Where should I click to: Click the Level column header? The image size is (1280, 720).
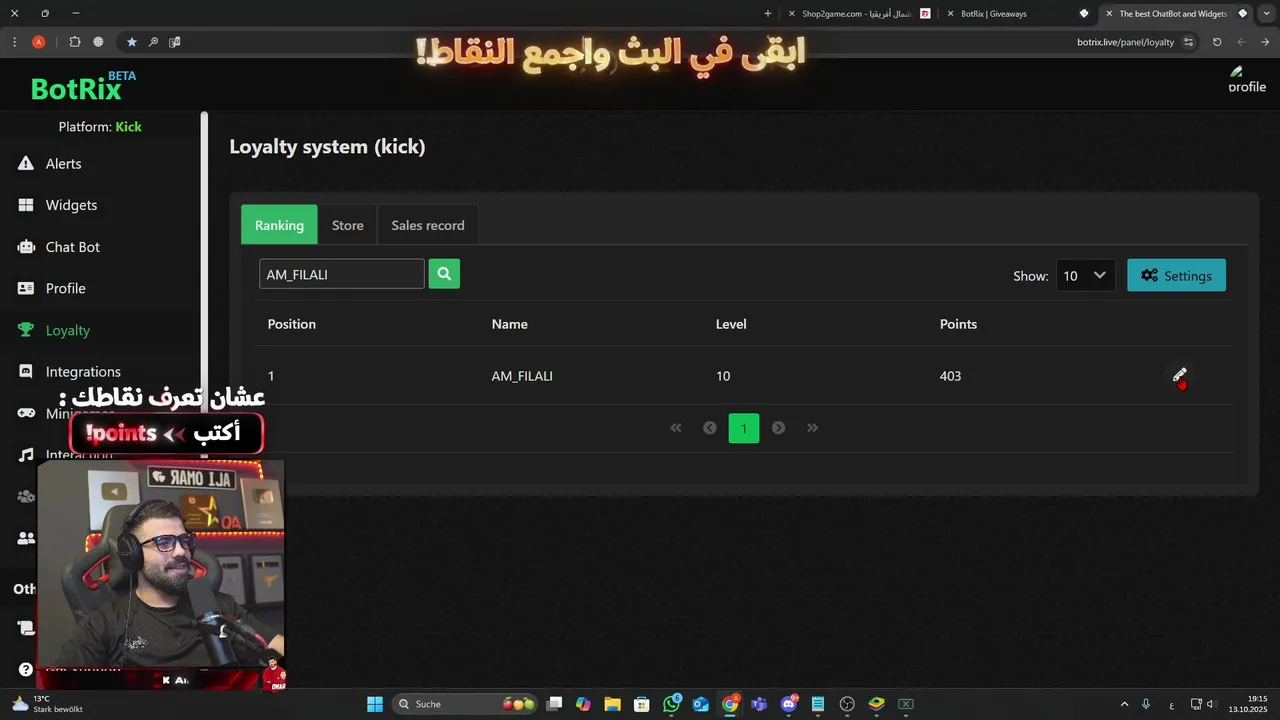click(x=731, y=324)
